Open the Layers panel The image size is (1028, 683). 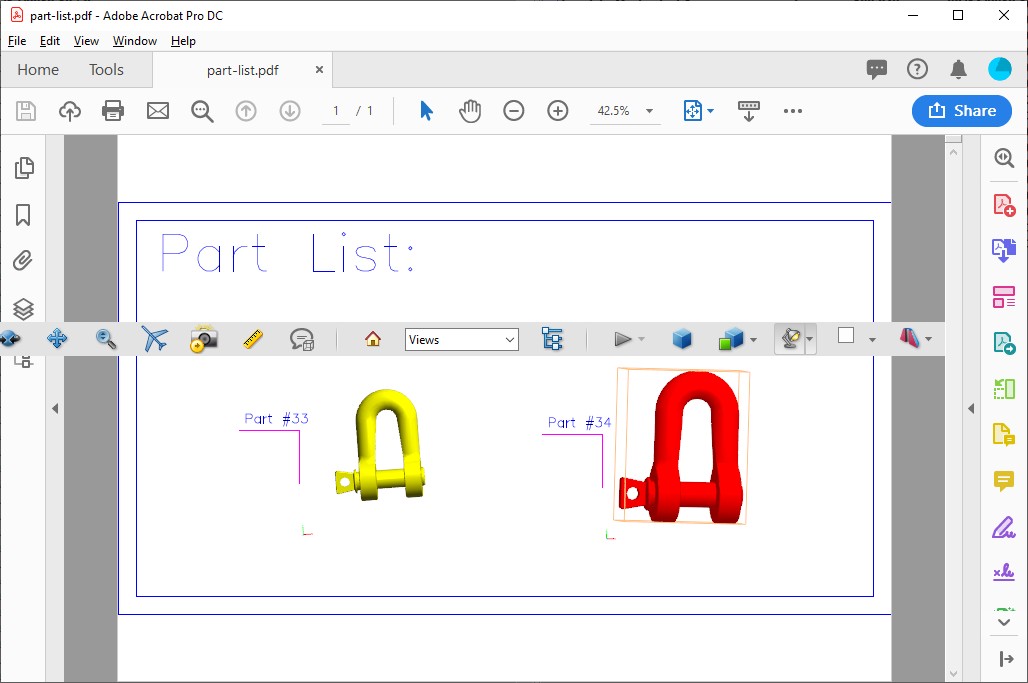(23, 308)
